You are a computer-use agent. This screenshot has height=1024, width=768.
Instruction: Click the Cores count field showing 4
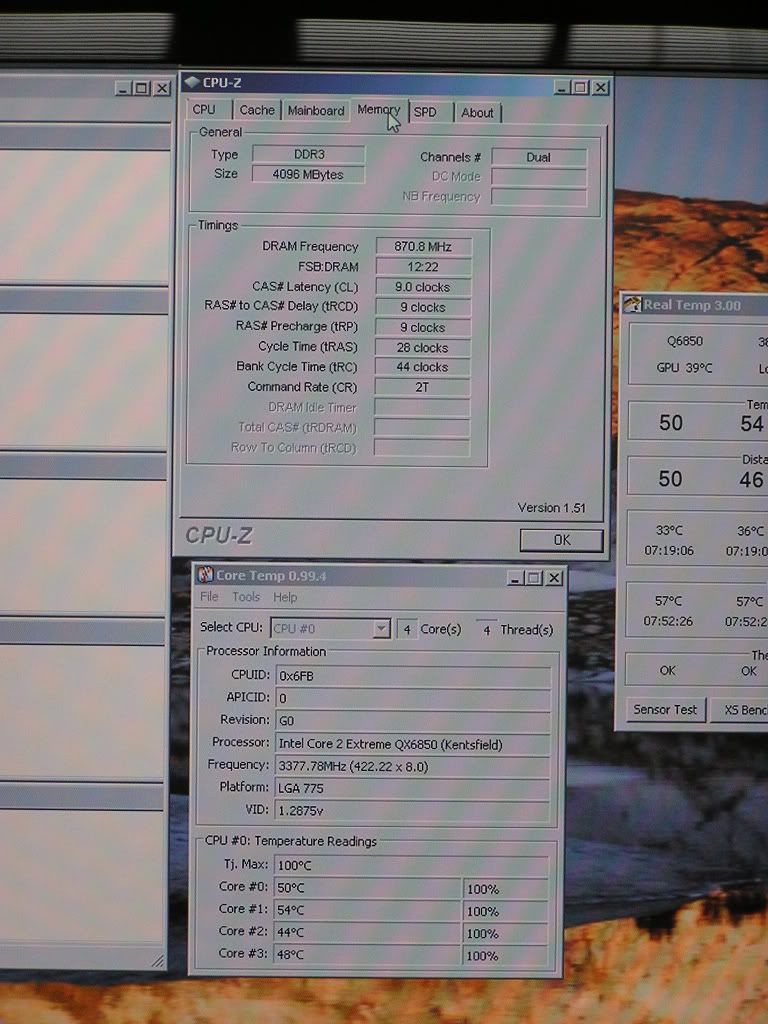[x=407, y=630]
